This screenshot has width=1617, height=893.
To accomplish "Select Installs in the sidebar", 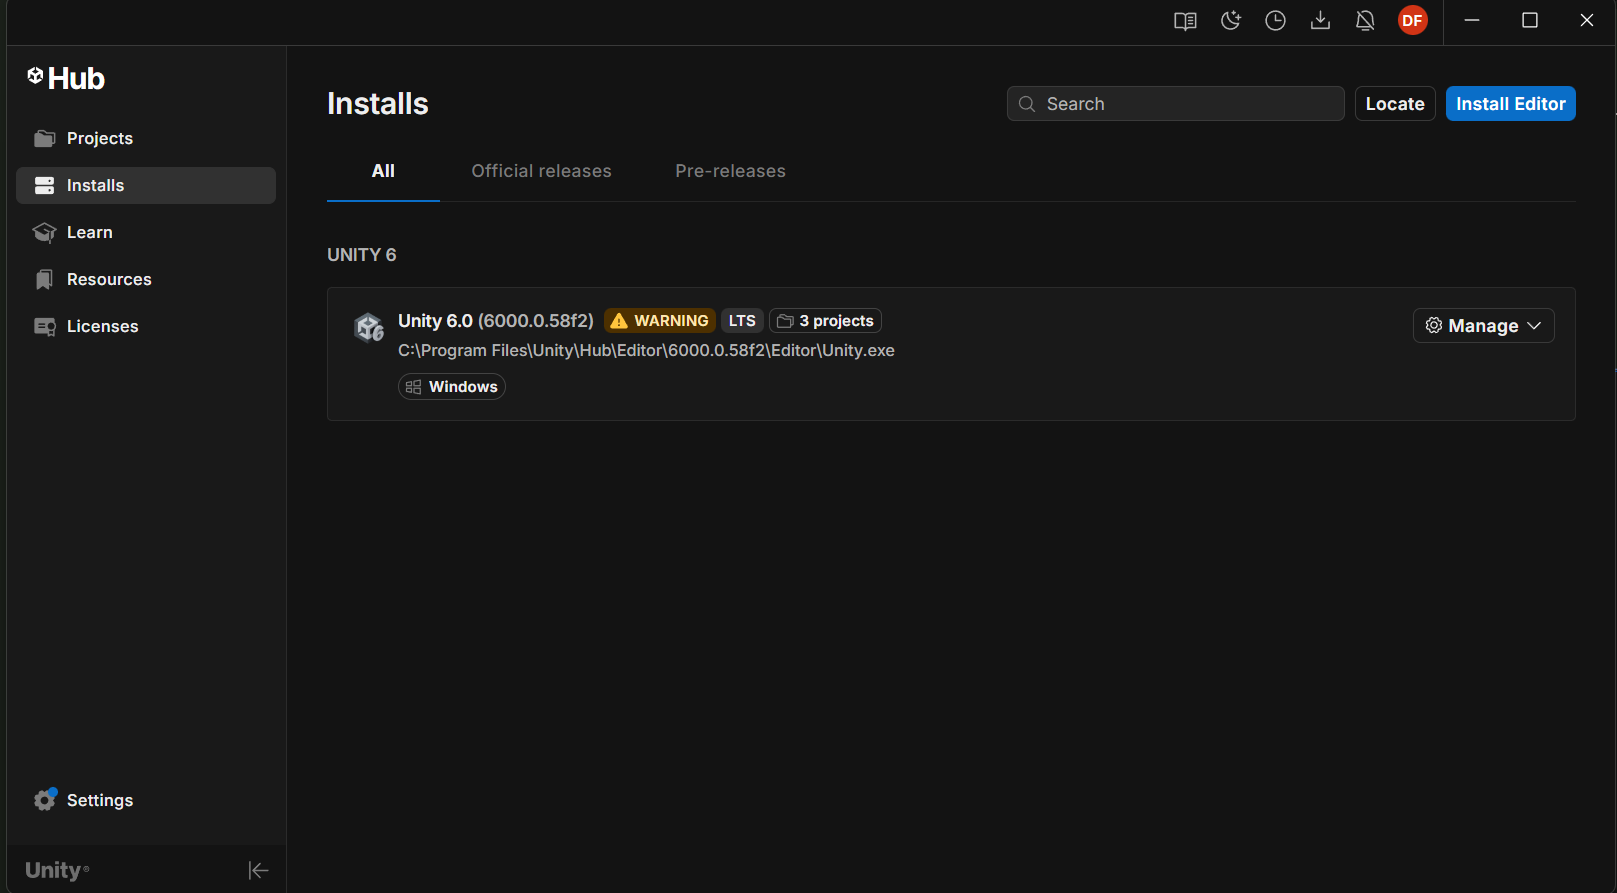I will pyautogui.click(x=146, y=185).
